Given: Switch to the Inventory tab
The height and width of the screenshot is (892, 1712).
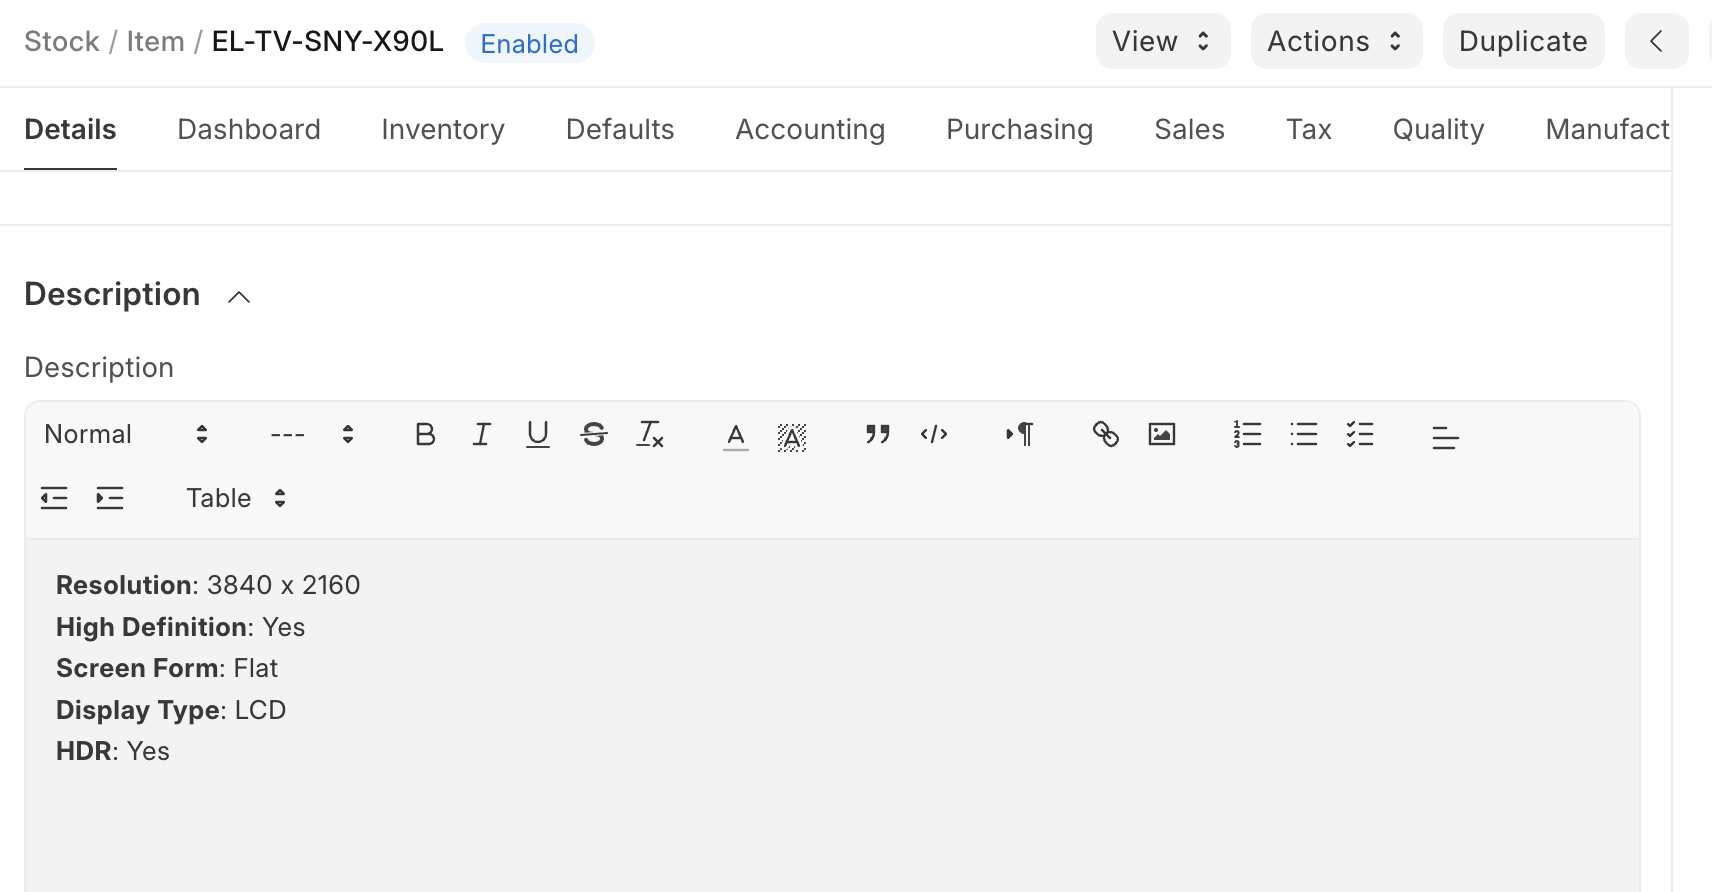Looking at the screenshot, I should (x=443, y=129).
